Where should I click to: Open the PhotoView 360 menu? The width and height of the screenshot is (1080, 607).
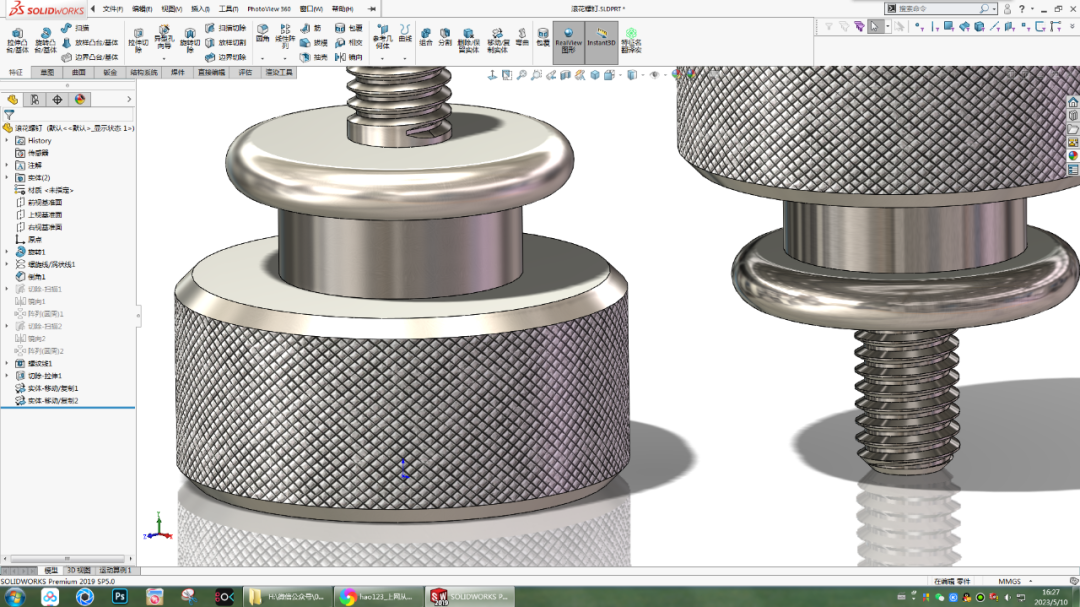click(x=269, y=9)
